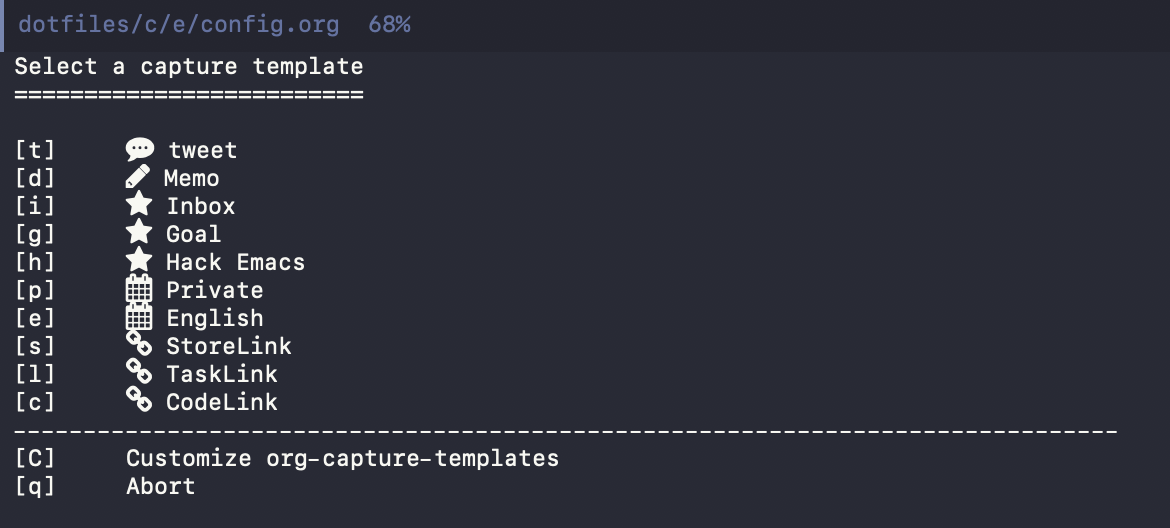The image size is (1170, 528).
Task: Click the [q] key hint
Action: click(x=35, y=487)
